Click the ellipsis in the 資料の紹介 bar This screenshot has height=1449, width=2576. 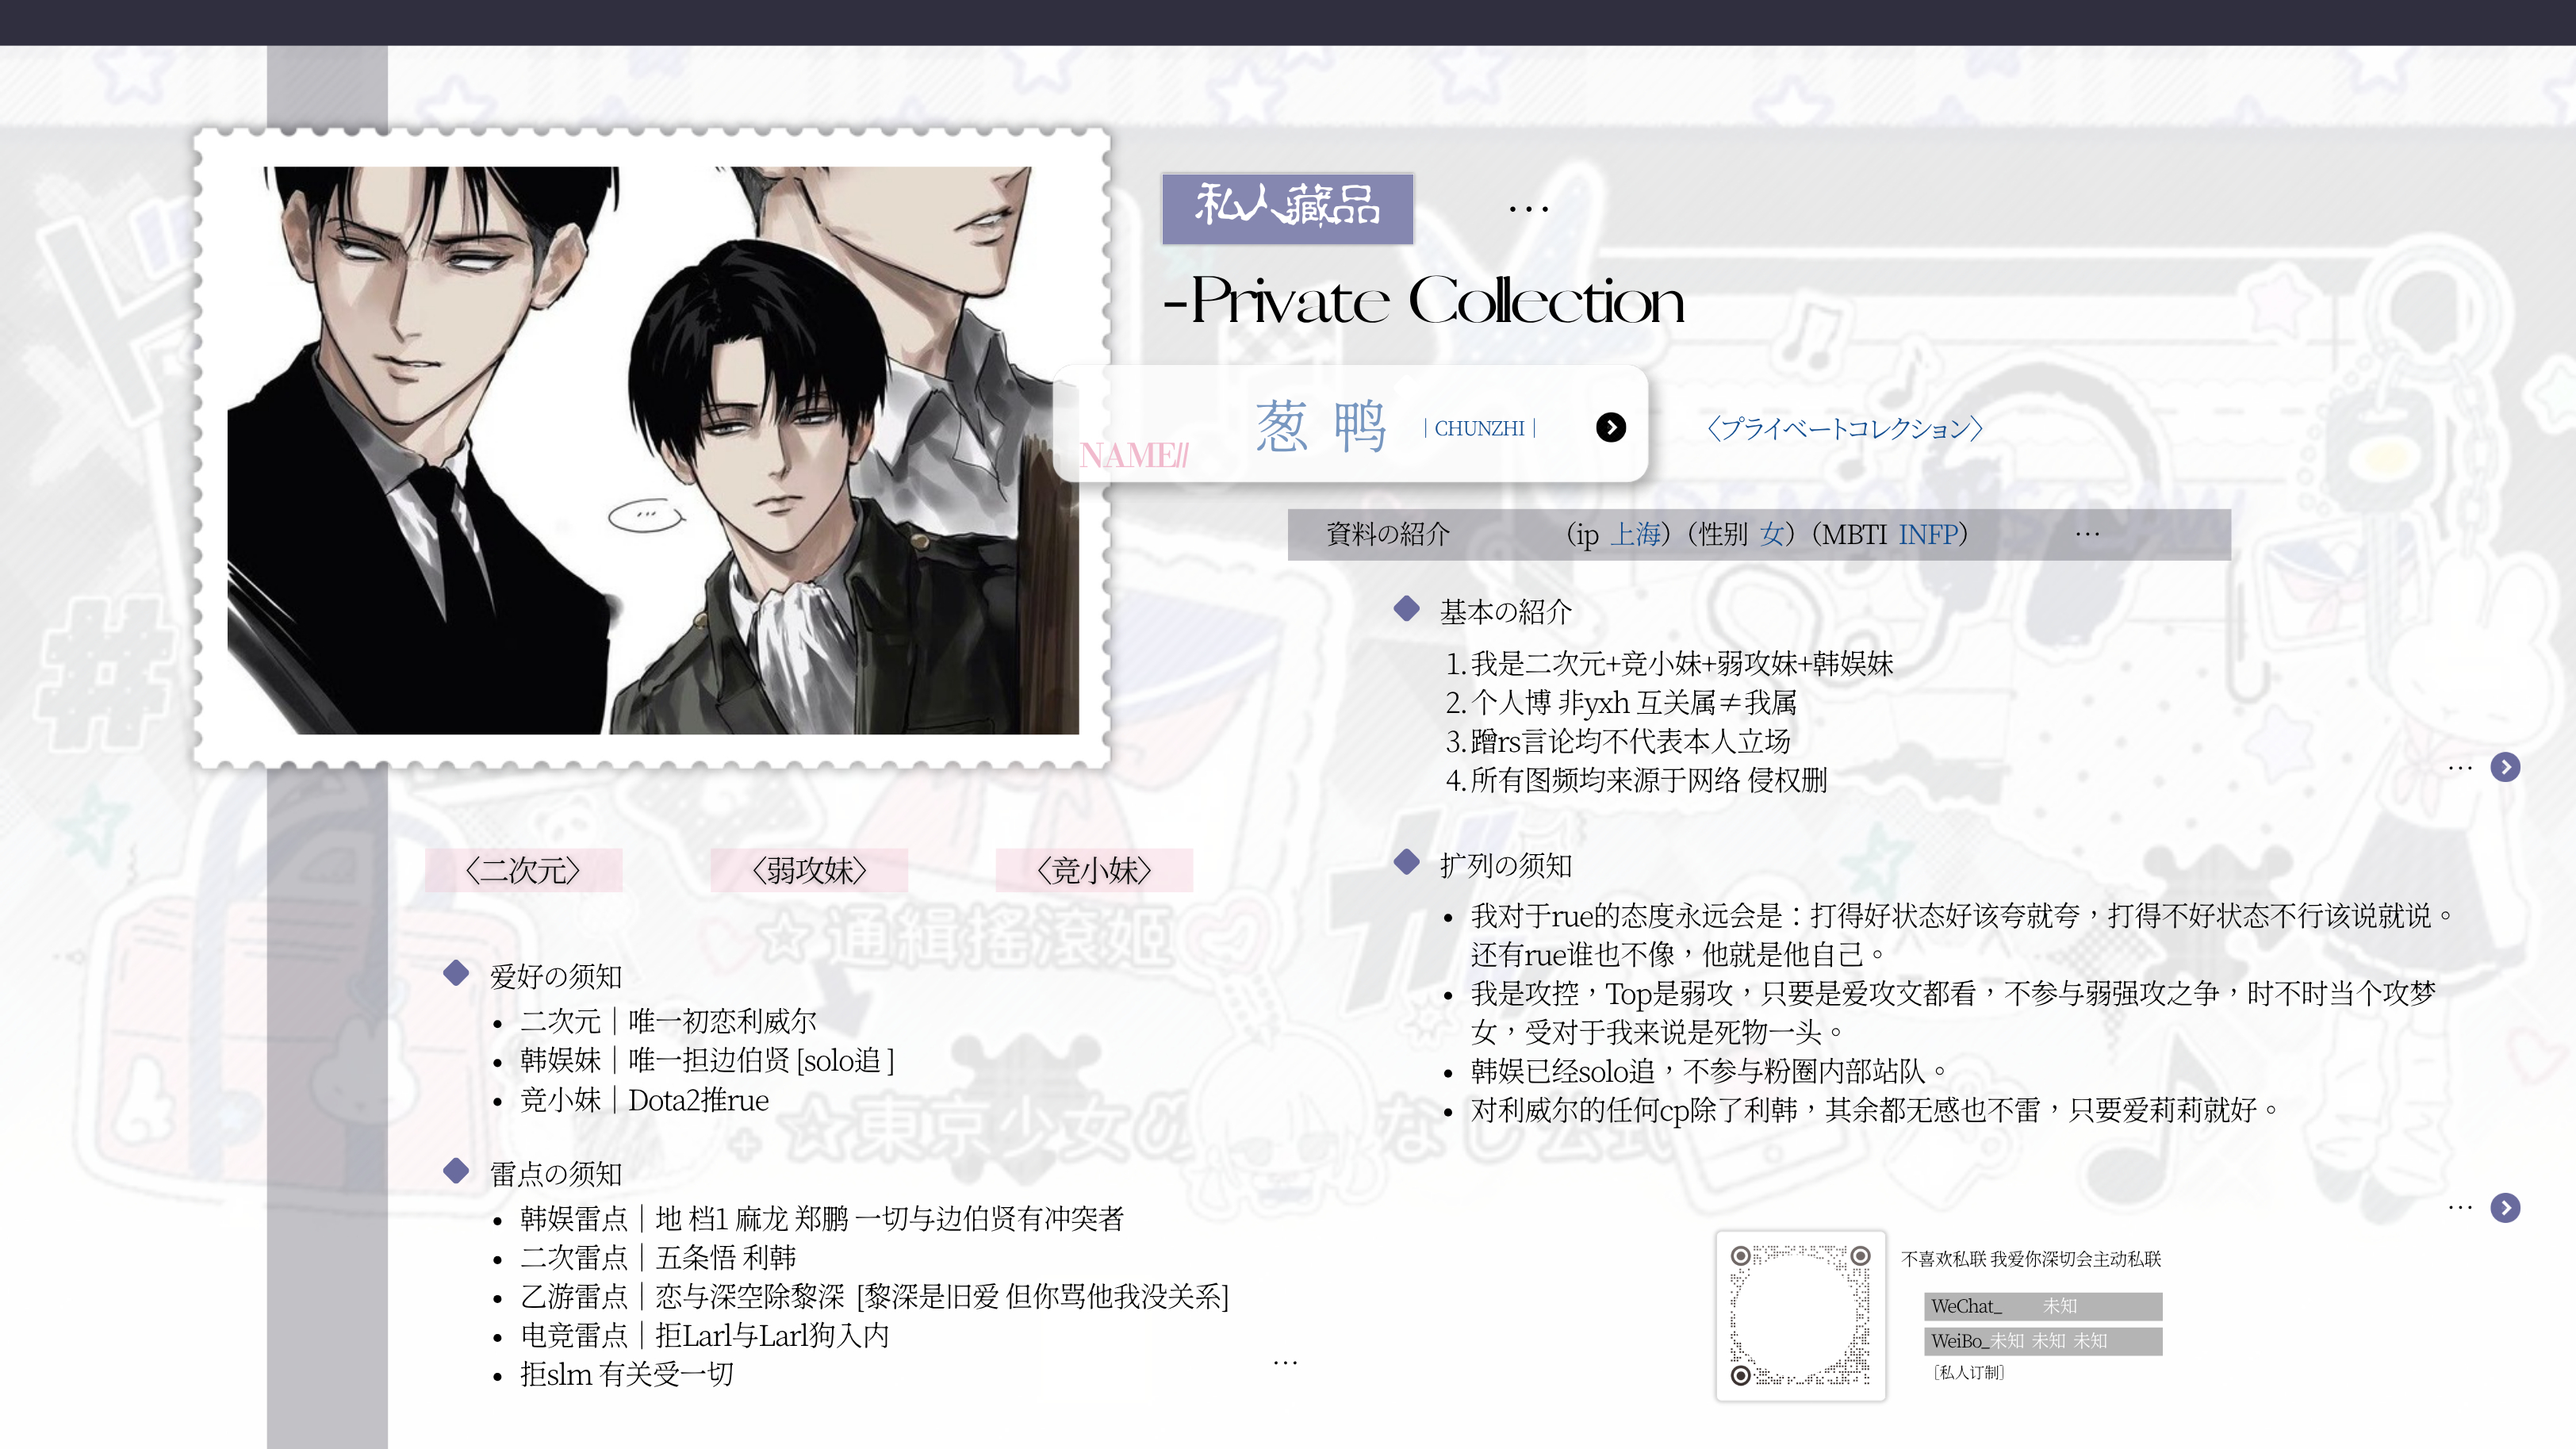click(x=2087, y=534)
